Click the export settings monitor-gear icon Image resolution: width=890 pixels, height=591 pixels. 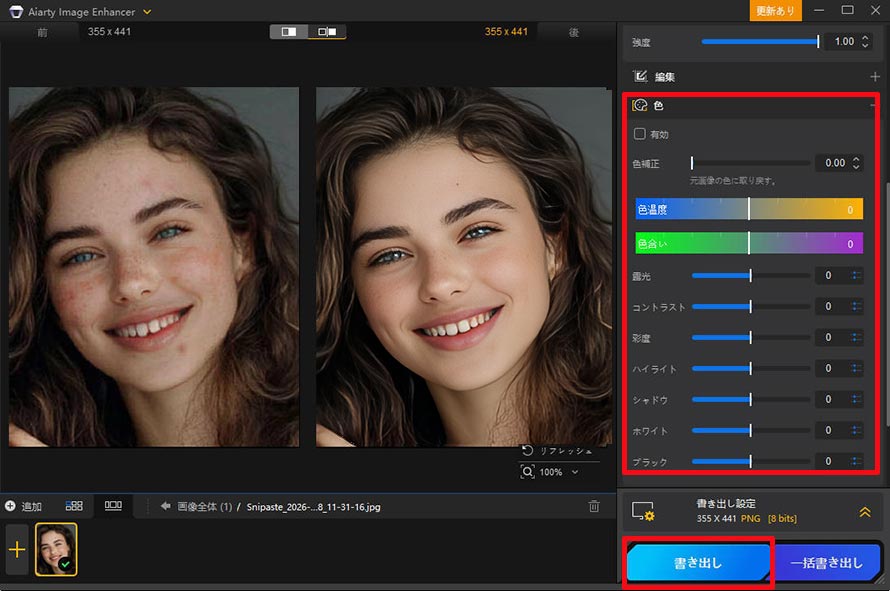click(x=643, y=511)
